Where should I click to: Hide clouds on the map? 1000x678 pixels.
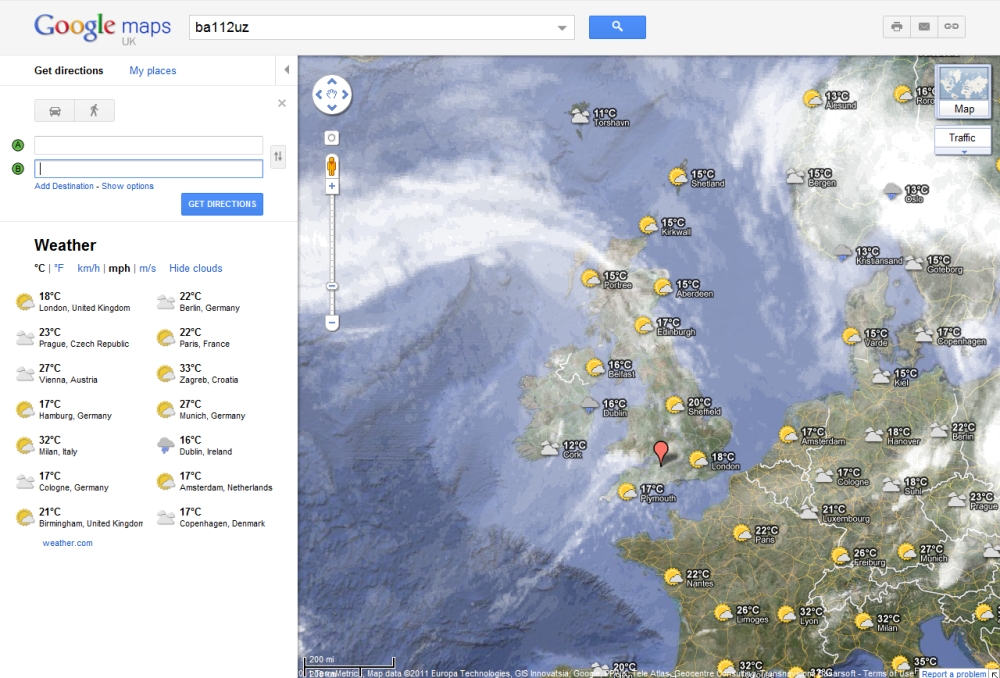196,268
